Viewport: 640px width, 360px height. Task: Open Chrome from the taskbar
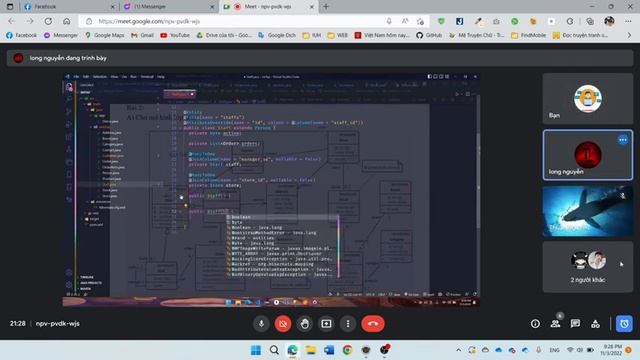tap(347, 350)
